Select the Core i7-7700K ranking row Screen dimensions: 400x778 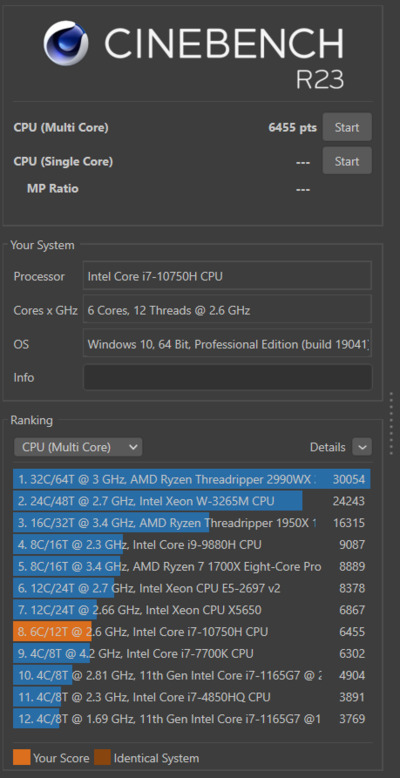[x=192, y=653]
